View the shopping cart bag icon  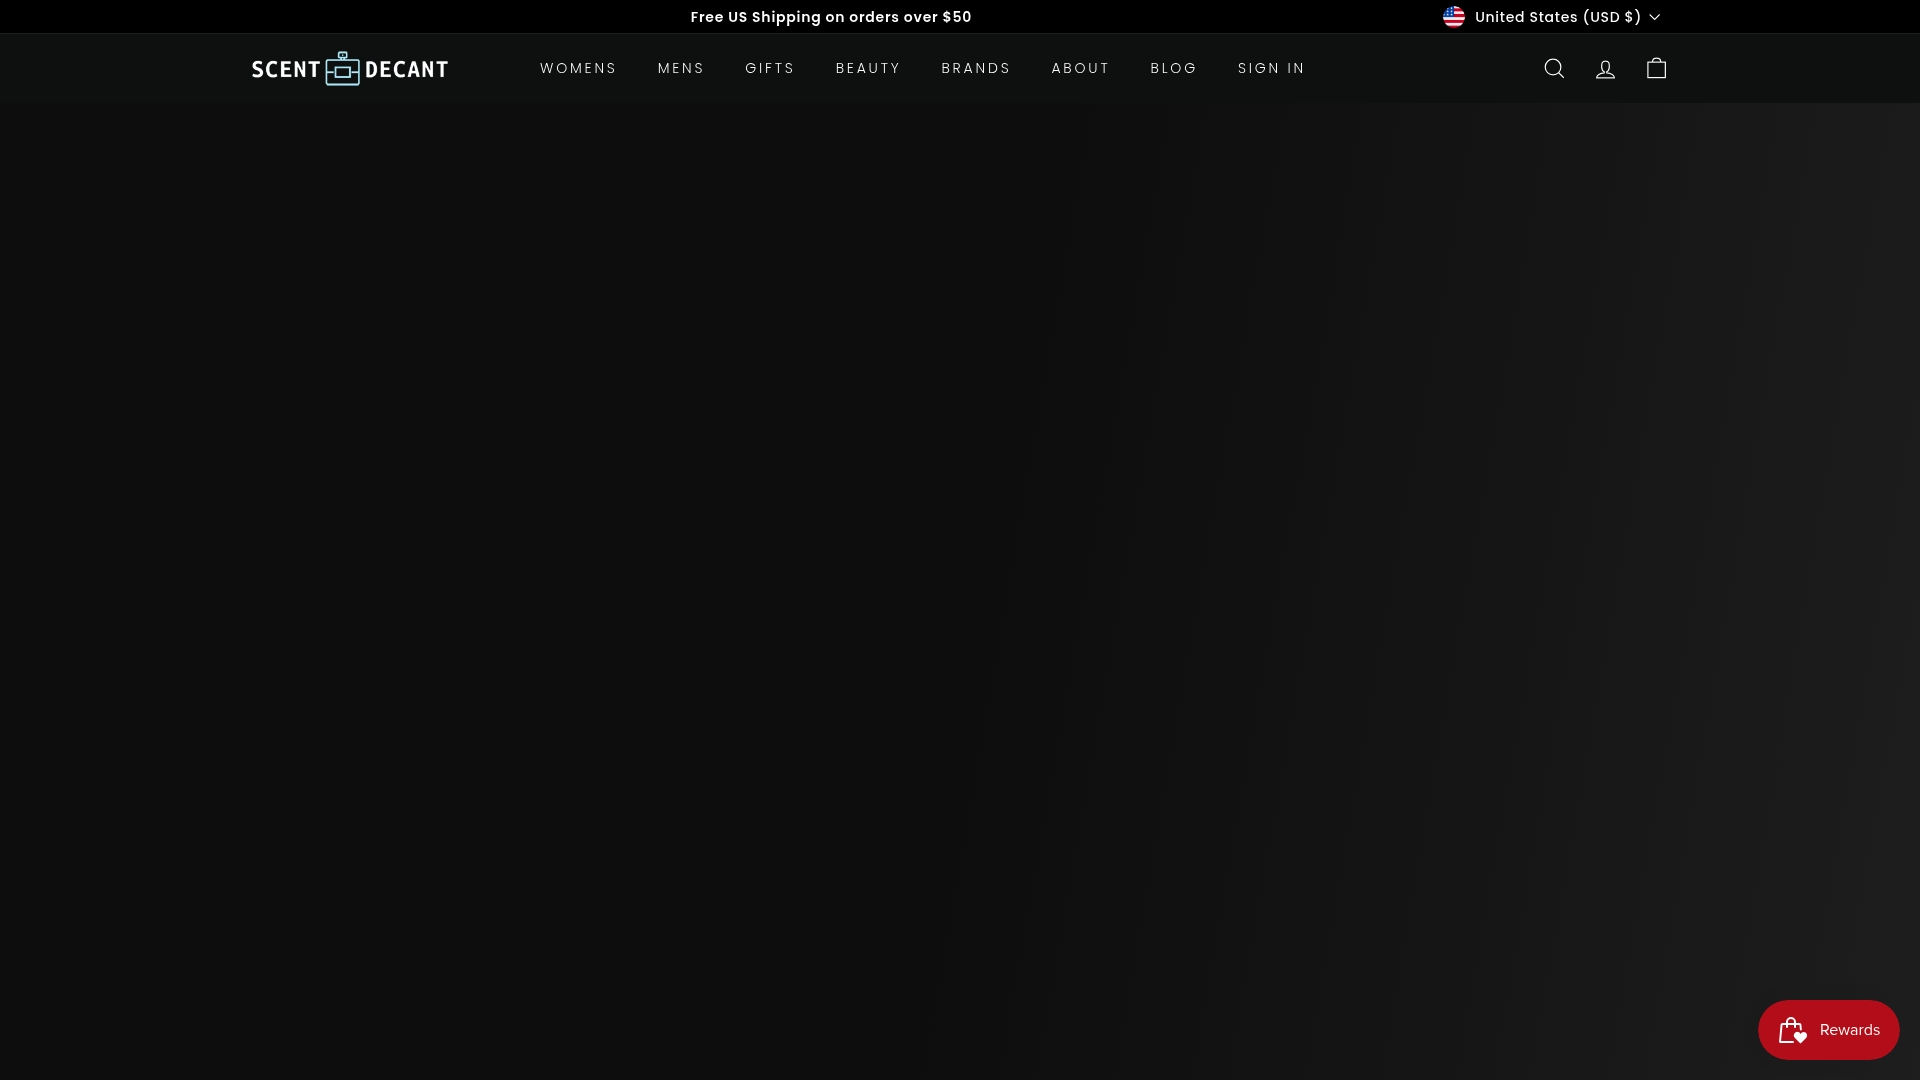1655,68
